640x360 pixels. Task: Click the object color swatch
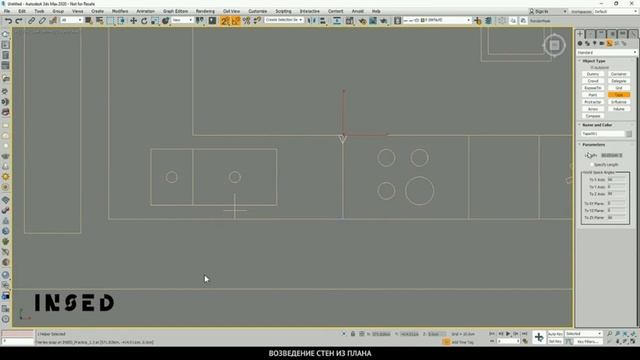click(629, 134)
